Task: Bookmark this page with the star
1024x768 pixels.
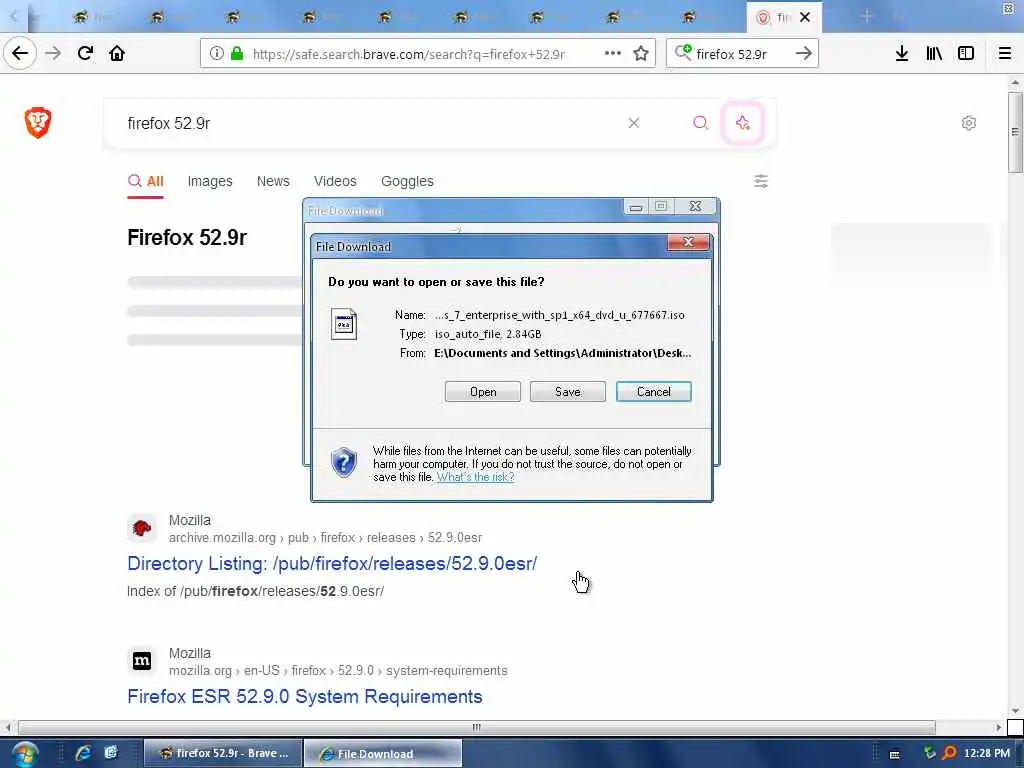Action: click(x=641, y=53)
